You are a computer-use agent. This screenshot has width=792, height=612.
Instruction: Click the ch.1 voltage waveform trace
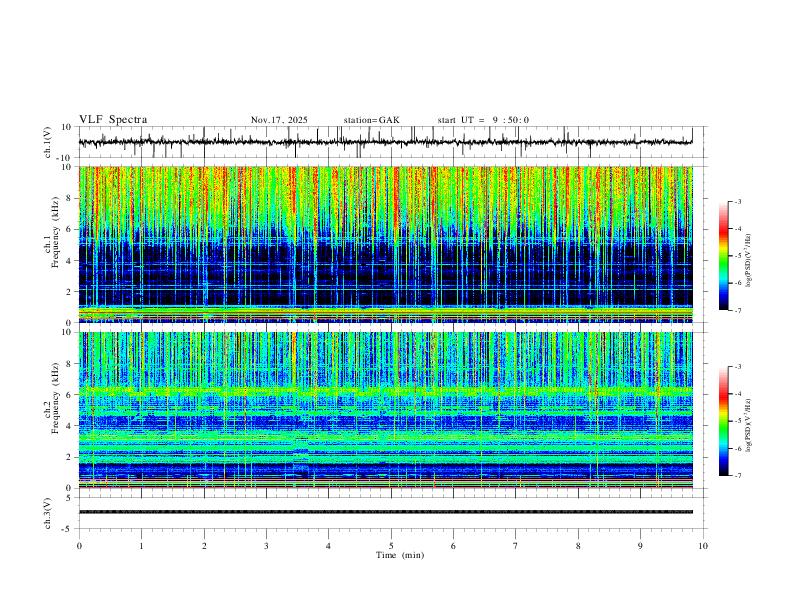coord(385,142)
